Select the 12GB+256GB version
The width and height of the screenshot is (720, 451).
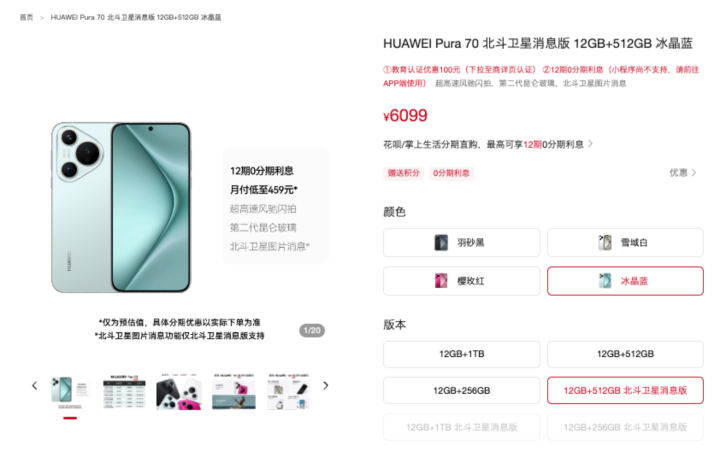coord(461,390)
